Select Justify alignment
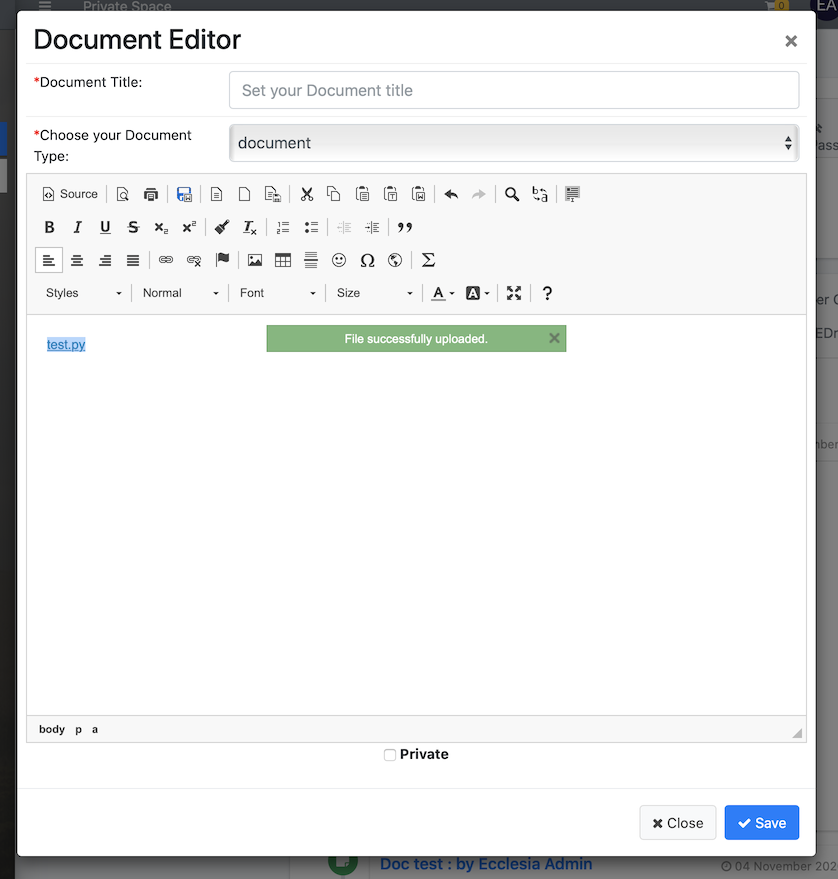The image size is (838, 879). pyautogui.click(x=133, y=260)
